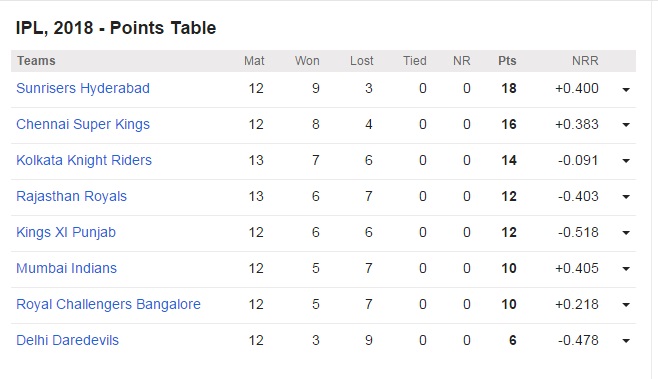This screenshot has width=658, height=379.
Task: Open the Chennai Super Kings team link
Action: 83,124
